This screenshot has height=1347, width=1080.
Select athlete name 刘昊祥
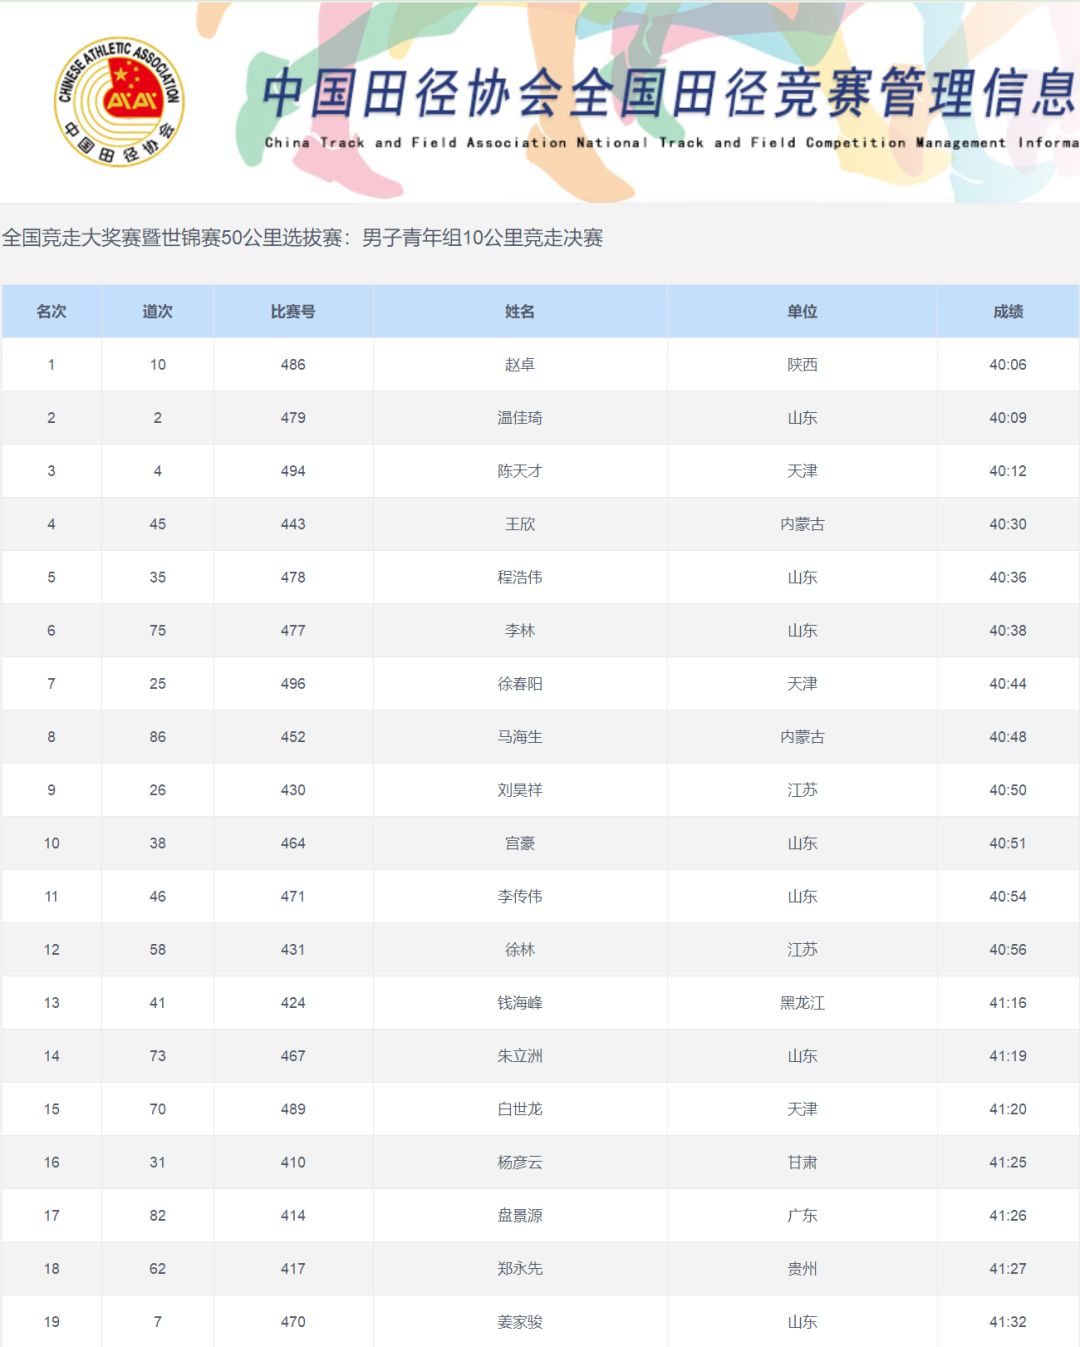(520, 790)
